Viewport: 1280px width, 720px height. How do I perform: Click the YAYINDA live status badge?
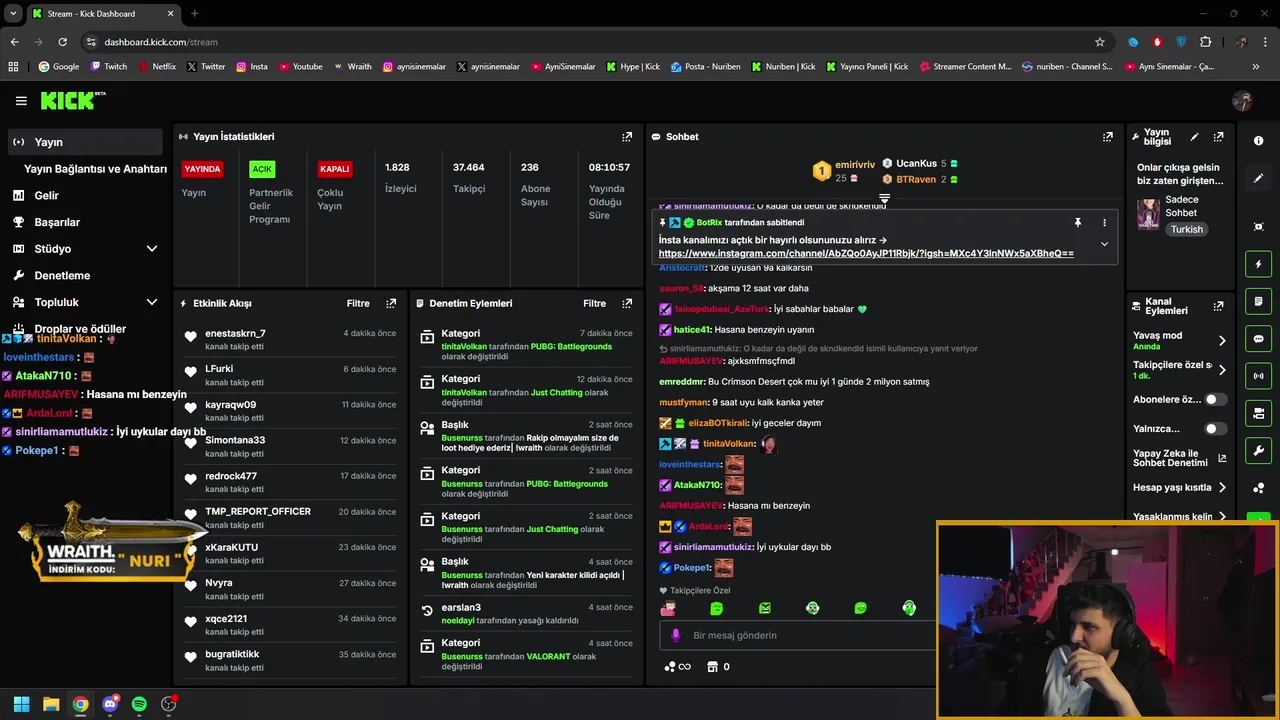click(x=202, y=169)
